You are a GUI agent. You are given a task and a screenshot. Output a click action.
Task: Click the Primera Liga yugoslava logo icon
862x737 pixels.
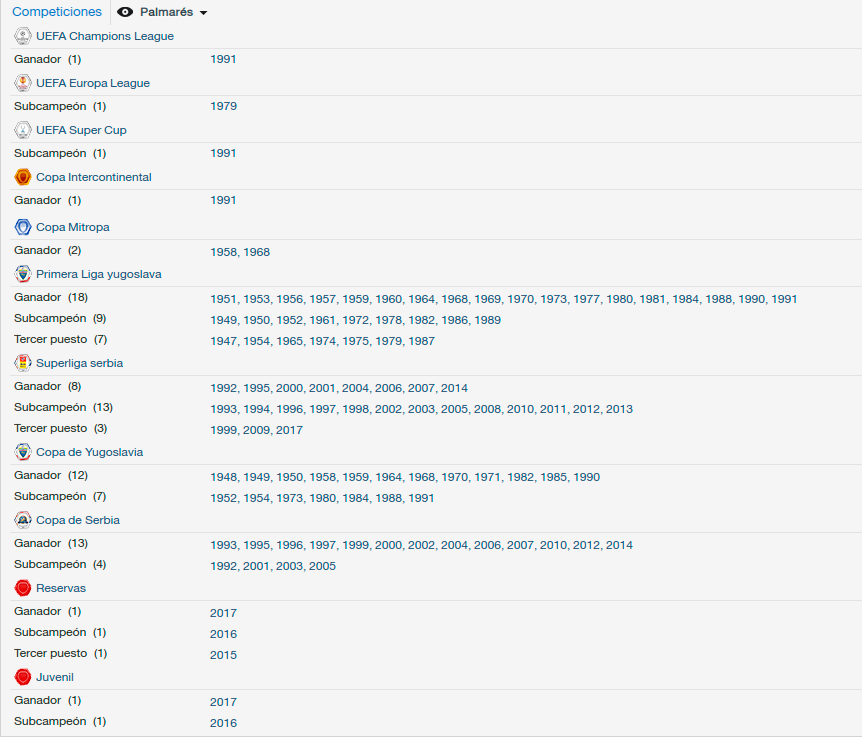click(x=23, y=274)
